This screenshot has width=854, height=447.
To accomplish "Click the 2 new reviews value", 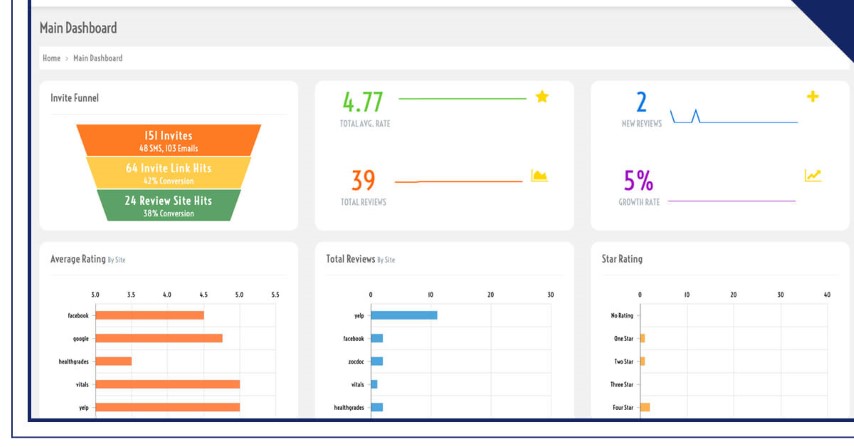I will pos(642,102).
